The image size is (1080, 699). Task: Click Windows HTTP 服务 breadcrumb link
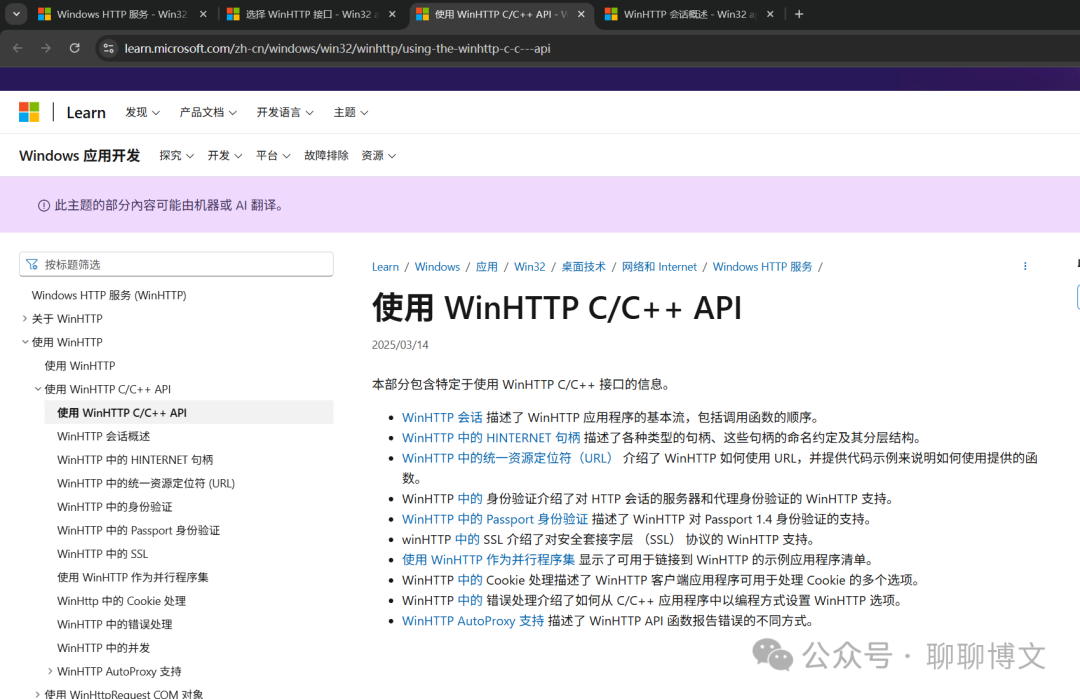pyautogui.click(x=762, y=267)
